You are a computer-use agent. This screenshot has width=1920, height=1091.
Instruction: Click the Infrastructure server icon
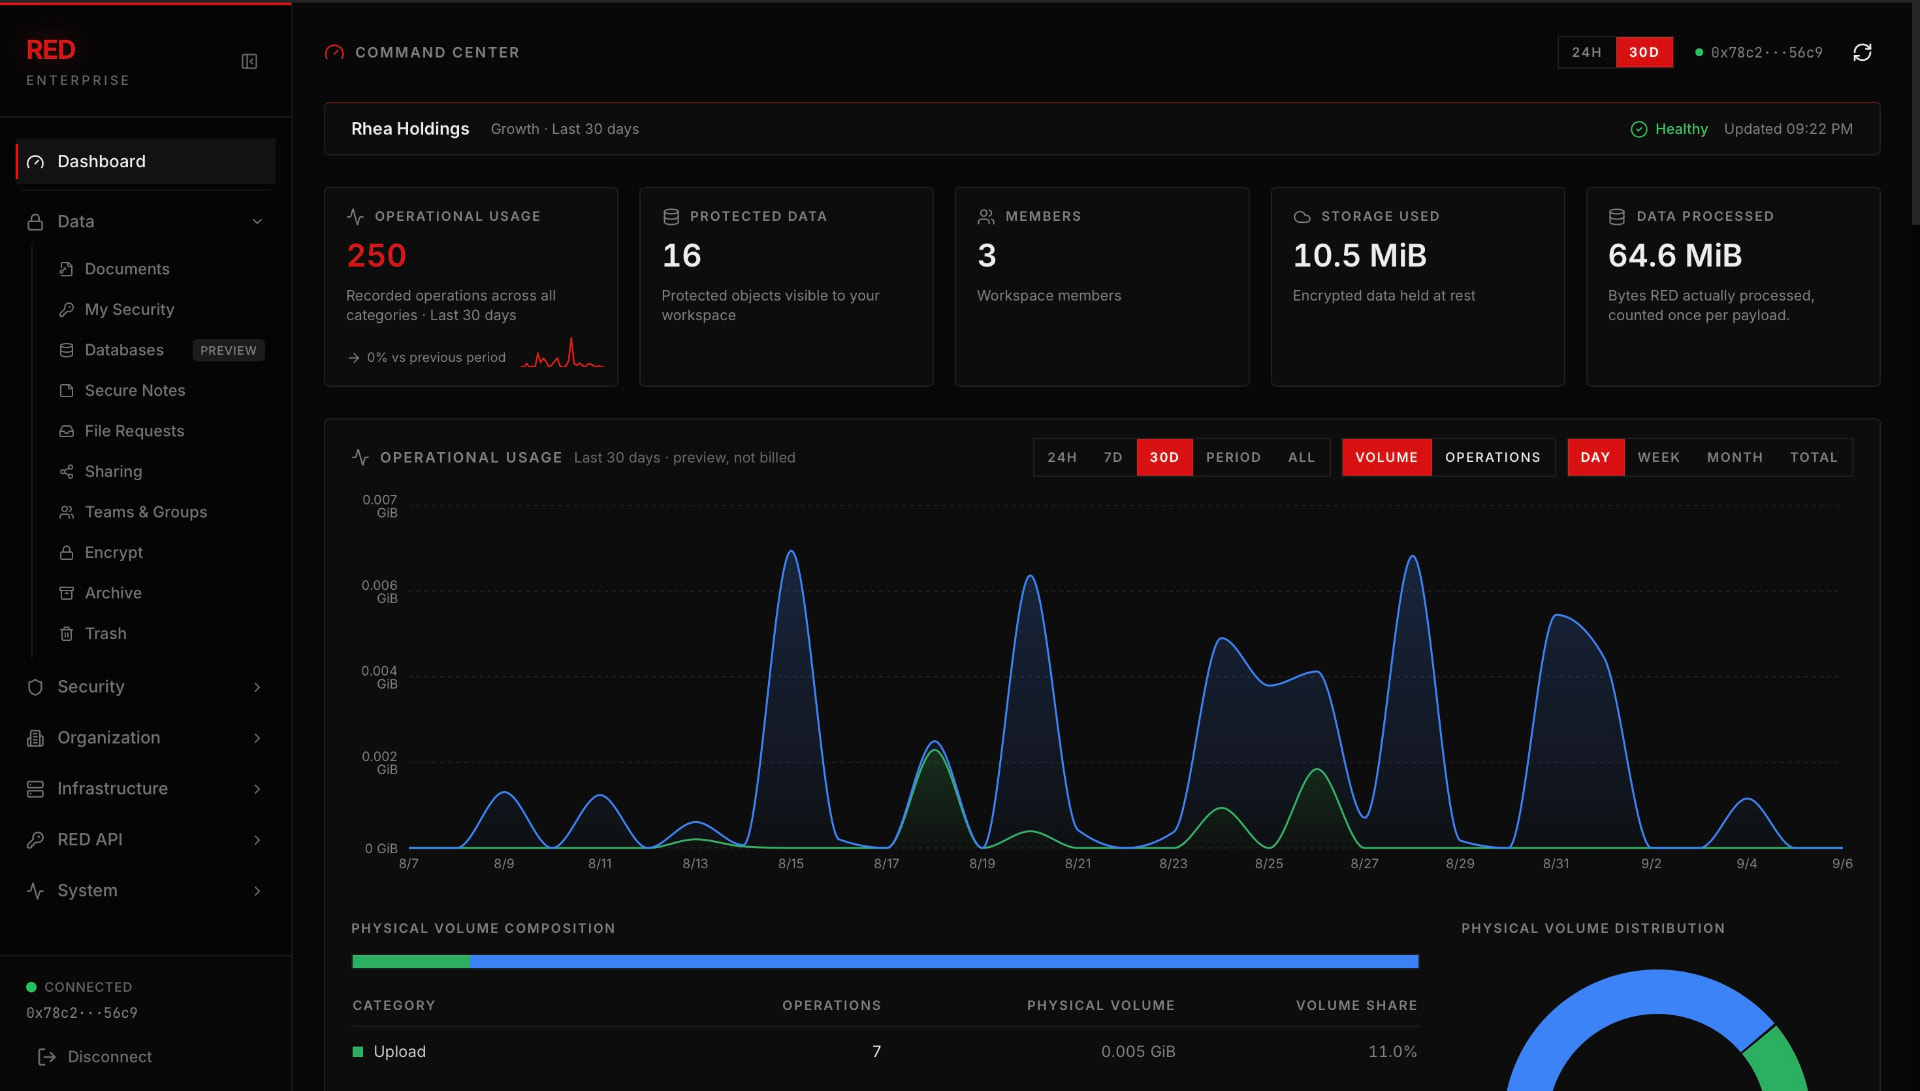[x=36, y=789]
